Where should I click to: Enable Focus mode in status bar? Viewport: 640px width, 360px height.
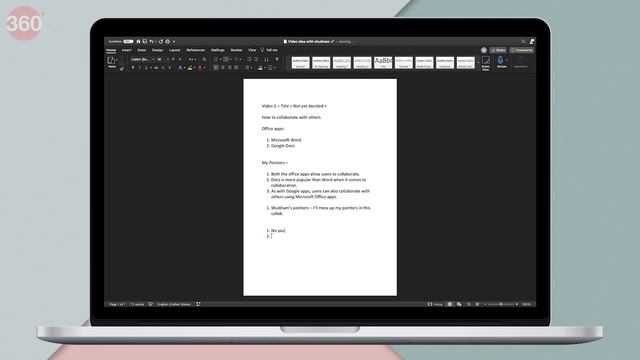point(435,304)
